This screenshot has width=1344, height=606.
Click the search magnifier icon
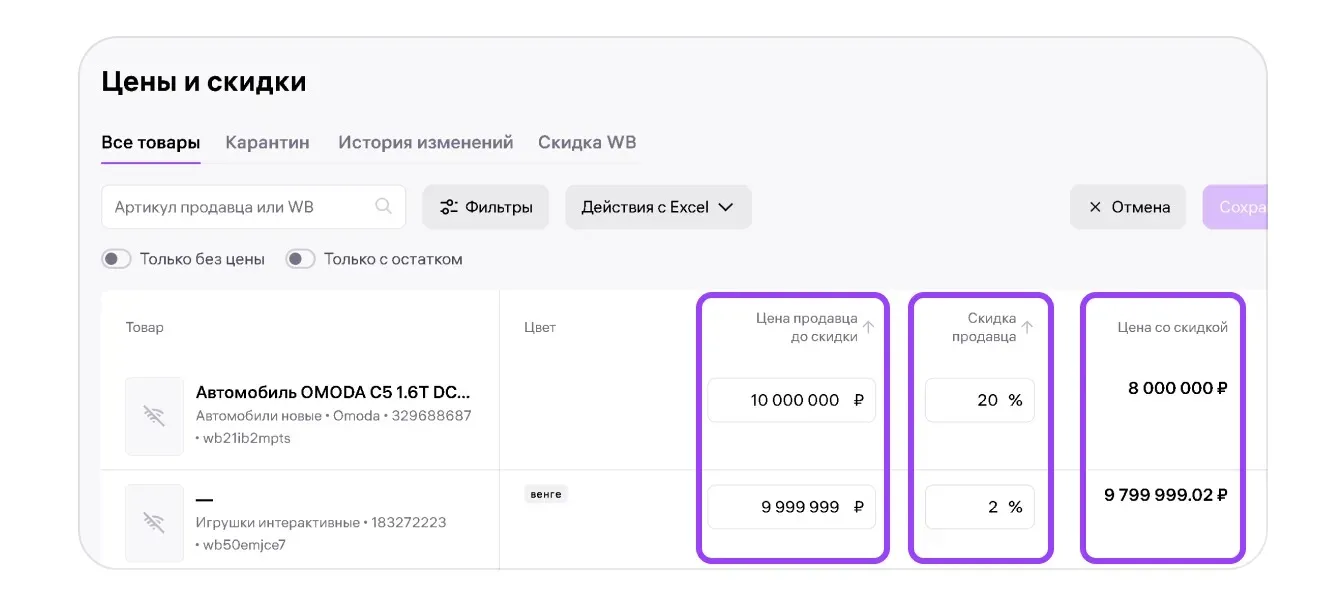(383, 207)
